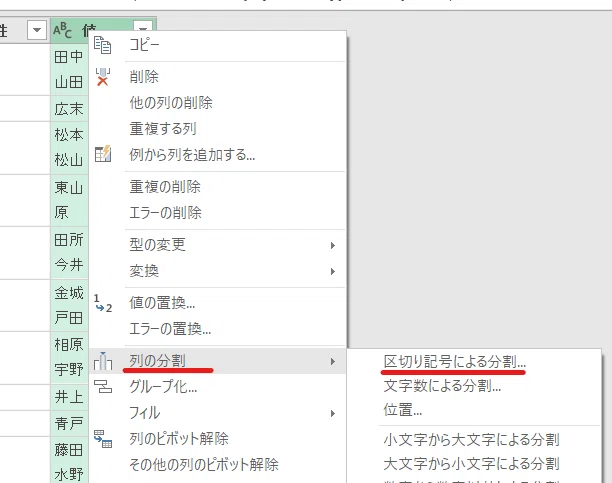Click the cell 松山
Viewport: 612px width, 483px height.
tap(69, 160)
